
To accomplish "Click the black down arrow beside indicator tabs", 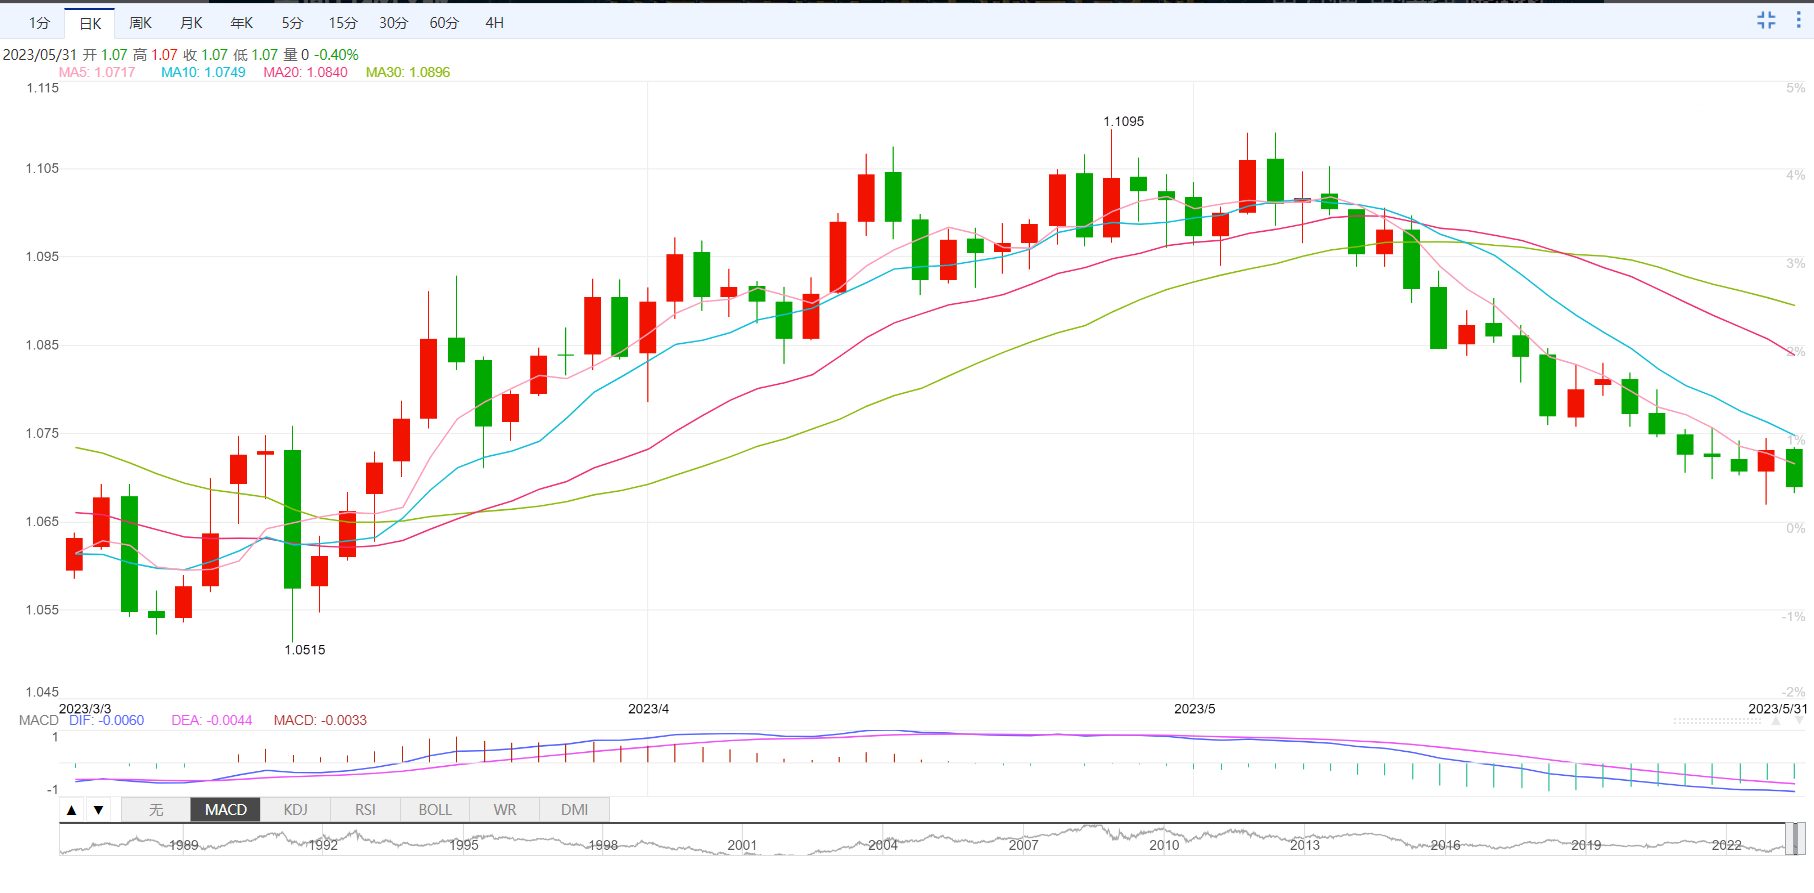I will (98, 810).
